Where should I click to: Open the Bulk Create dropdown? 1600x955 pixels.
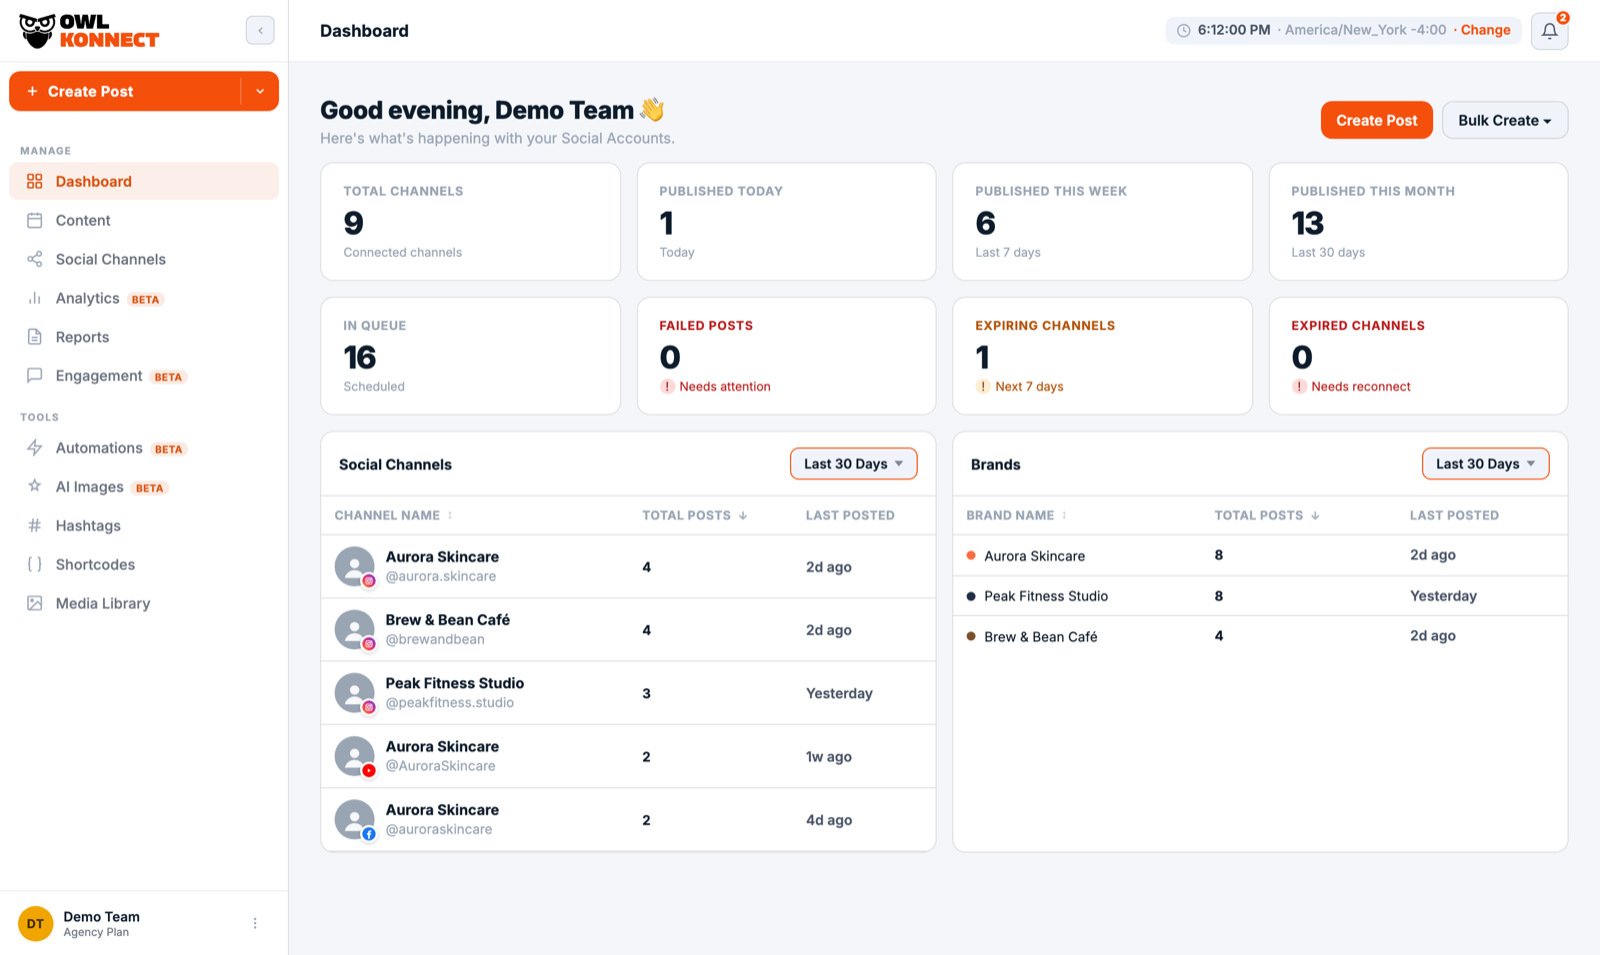tap(1504, 120)
